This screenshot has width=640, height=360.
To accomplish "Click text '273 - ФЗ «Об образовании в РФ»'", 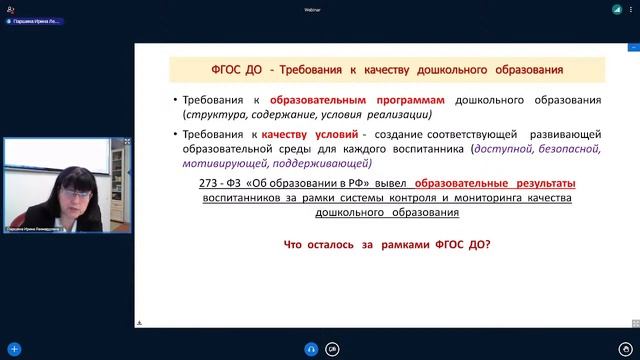I will click(284, 183).
